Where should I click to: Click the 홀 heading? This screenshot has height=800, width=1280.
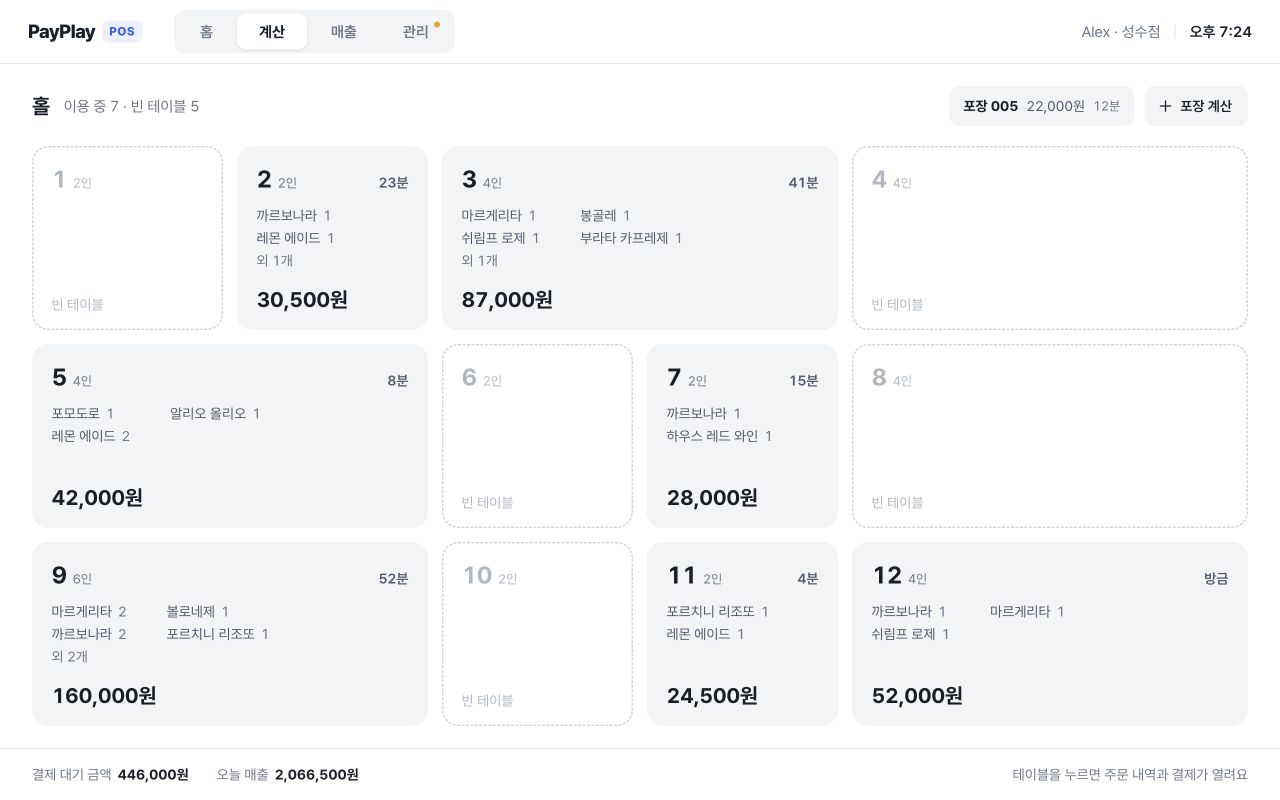[41, 106]
